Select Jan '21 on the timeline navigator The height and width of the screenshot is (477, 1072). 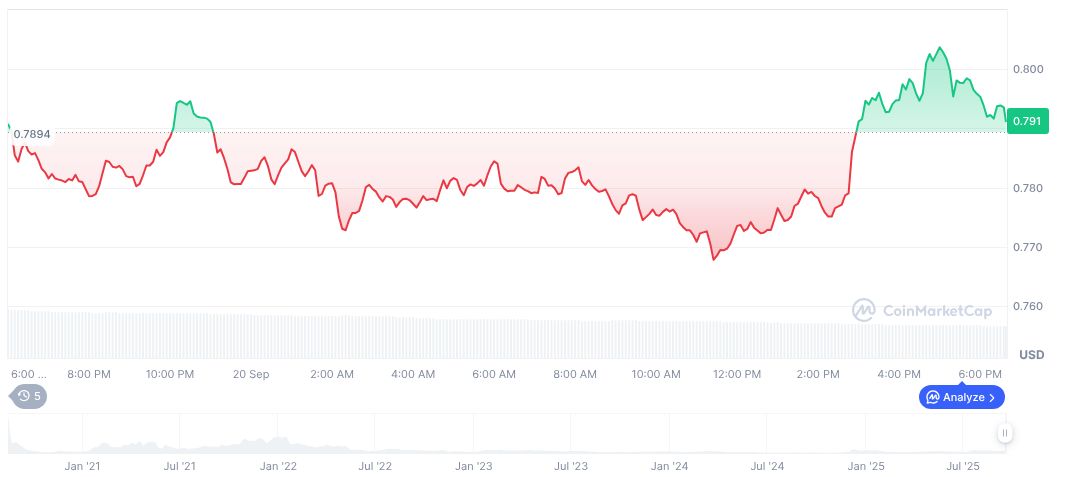click(x=81, y=466)
